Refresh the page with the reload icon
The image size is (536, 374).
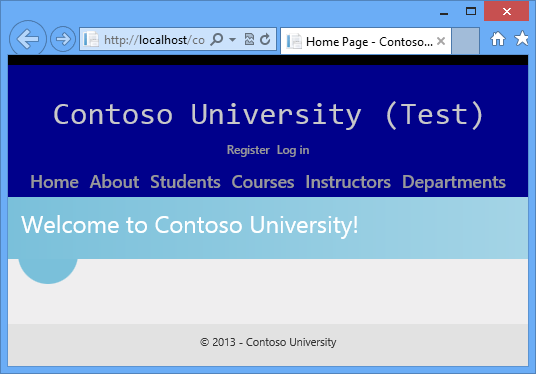coord(265,39)
